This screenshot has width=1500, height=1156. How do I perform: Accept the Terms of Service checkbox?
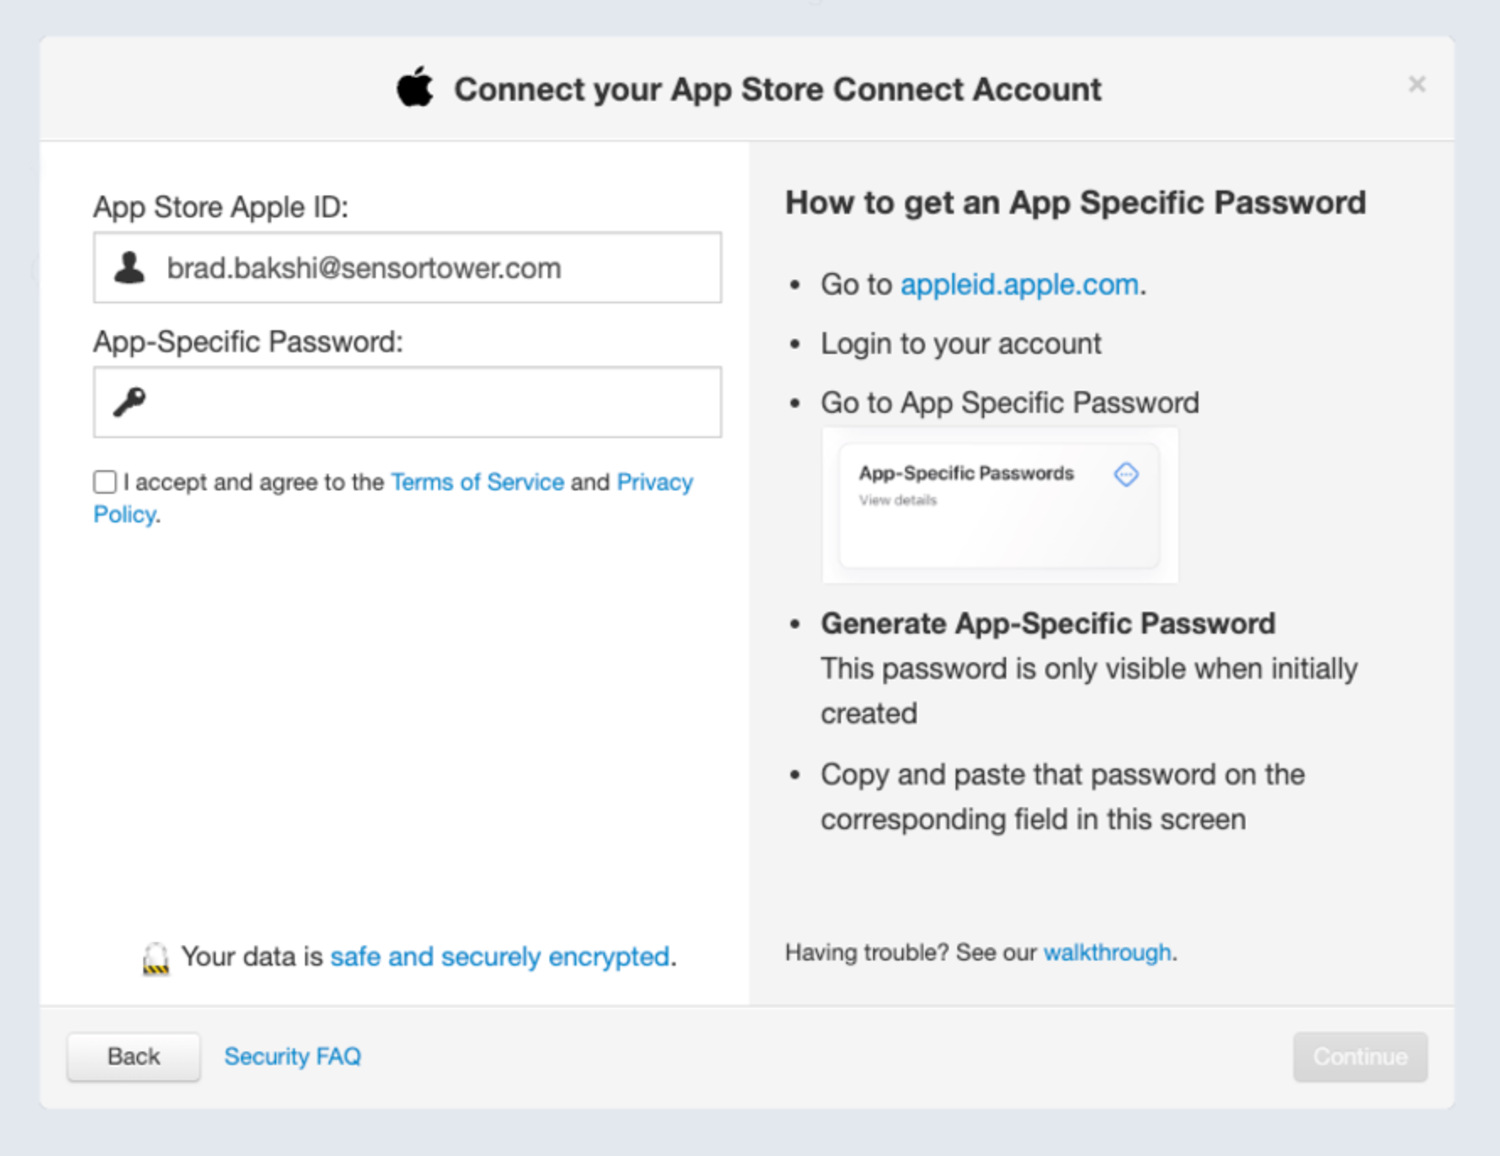(105, 482)
